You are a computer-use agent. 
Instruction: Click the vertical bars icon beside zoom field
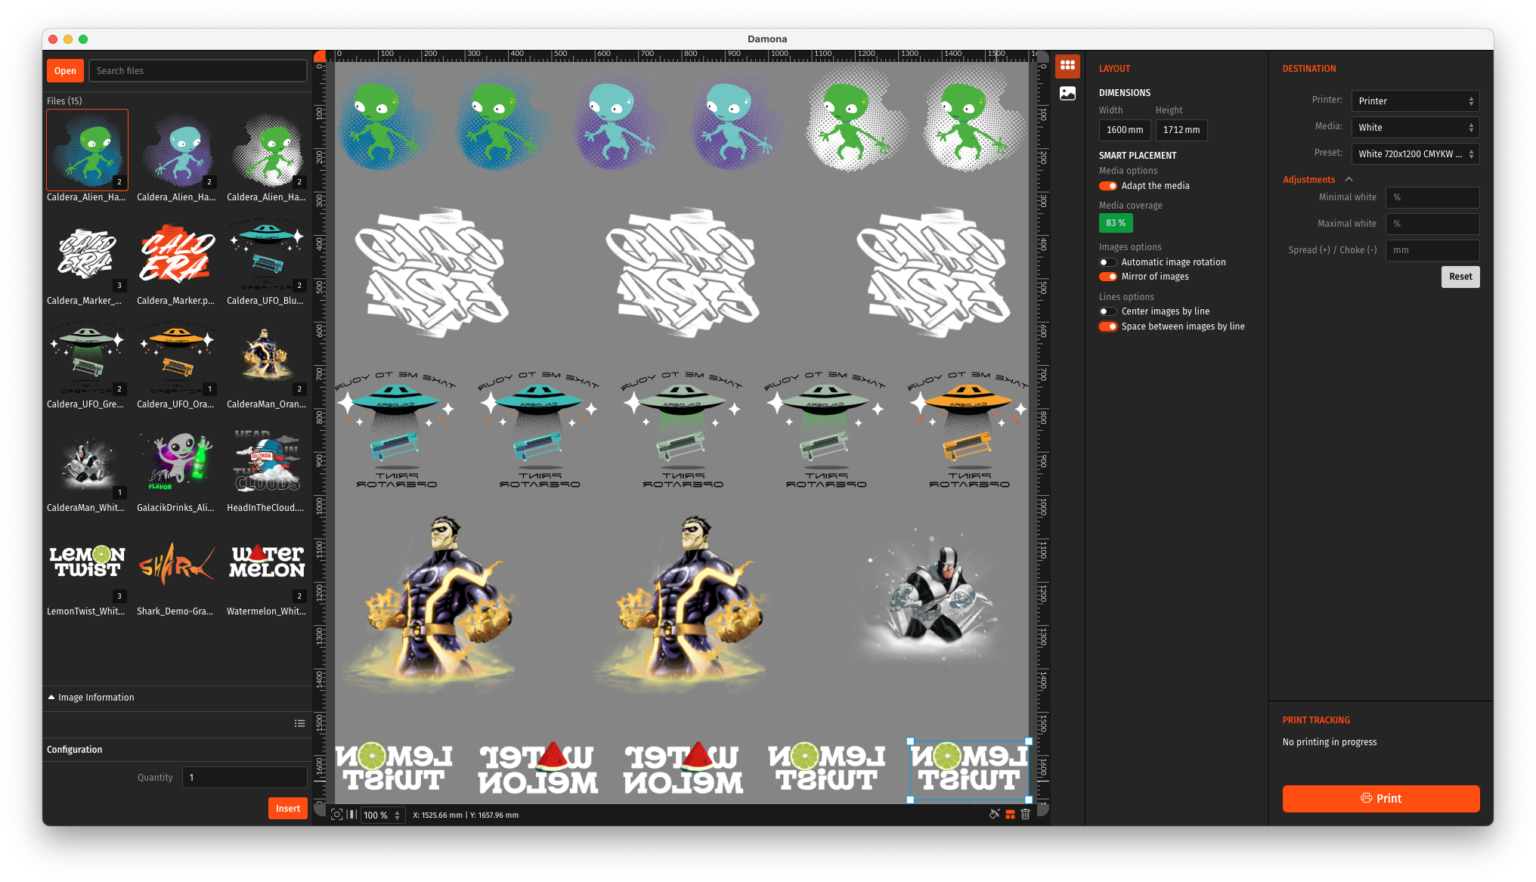(351, 815)
